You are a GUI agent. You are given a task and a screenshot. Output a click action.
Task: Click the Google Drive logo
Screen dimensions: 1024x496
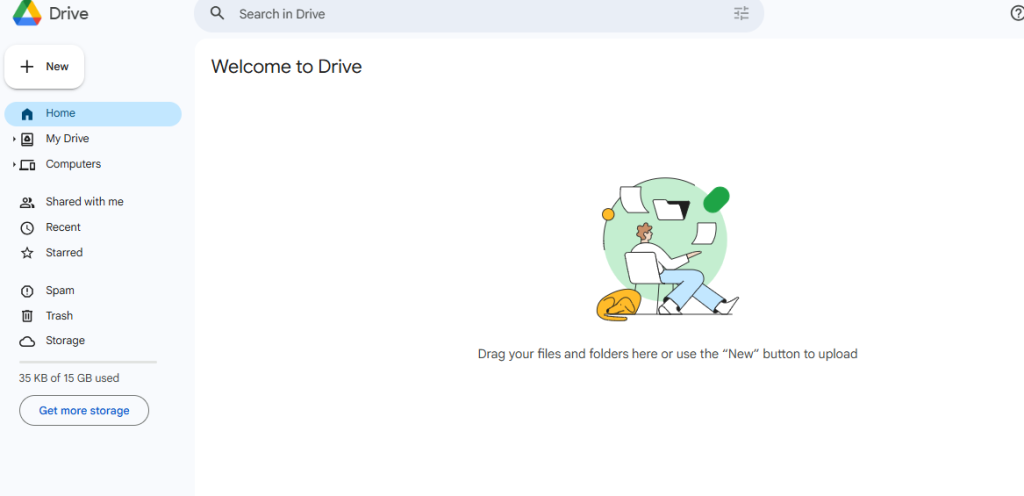(x=27, y=12)
